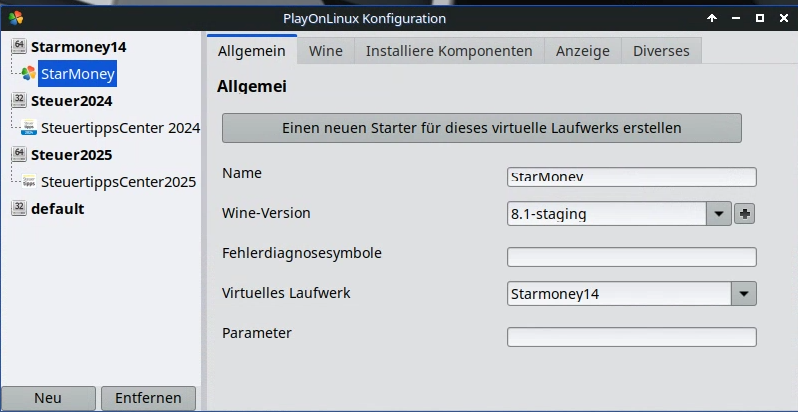Click the 64-bit drive icon beside Steuer2025
The image size is (798, 412).
19,154
